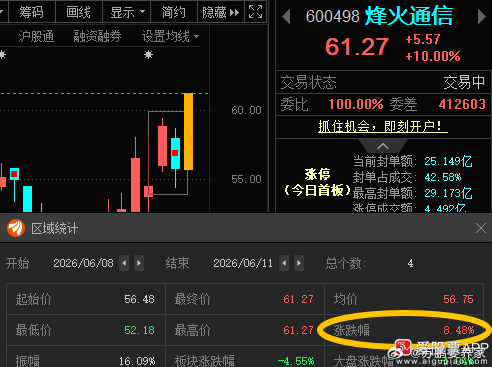Click the 委差 value 412603
Image resolution: width=492 pixels, height=367 pixels.
tap(462, 104)
